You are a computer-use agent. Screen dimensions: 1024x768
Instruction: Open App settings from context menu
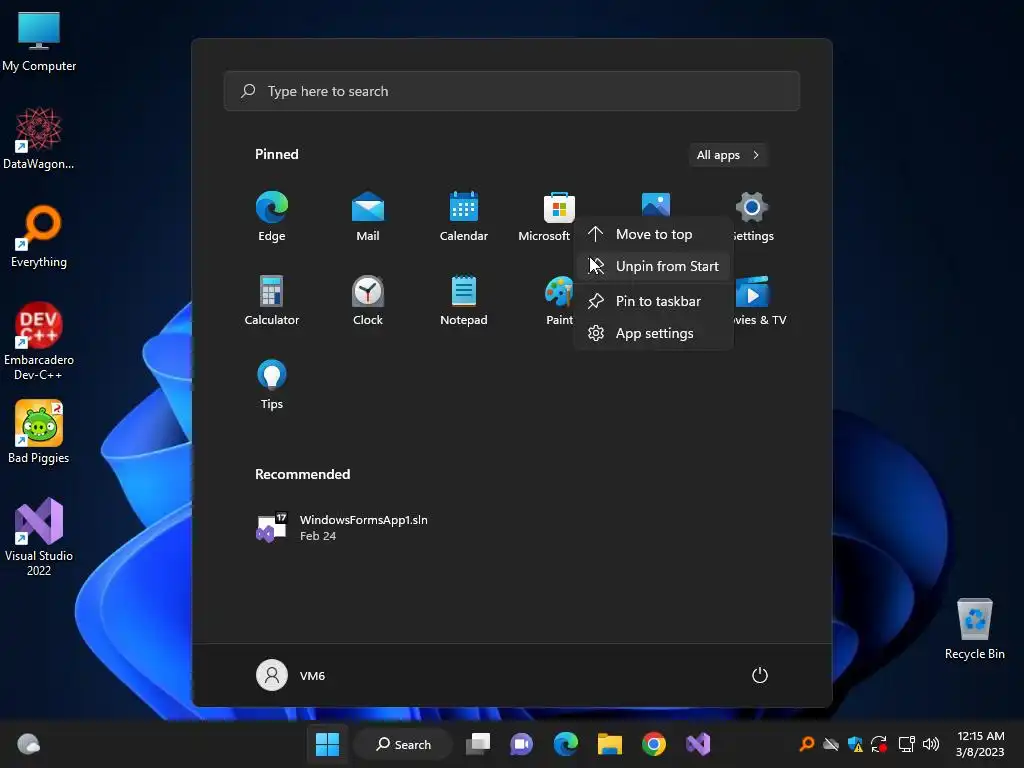(653, 333)
